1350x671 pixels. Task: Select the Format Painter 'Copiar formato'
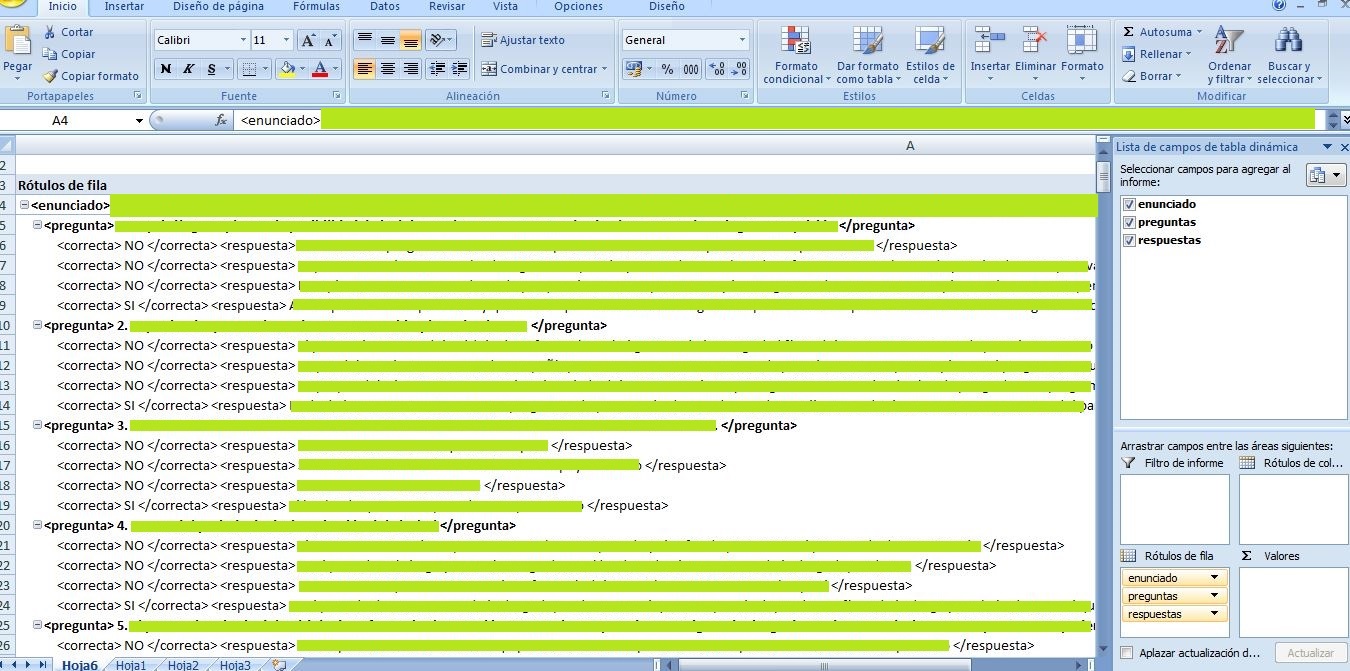point(91,76)
